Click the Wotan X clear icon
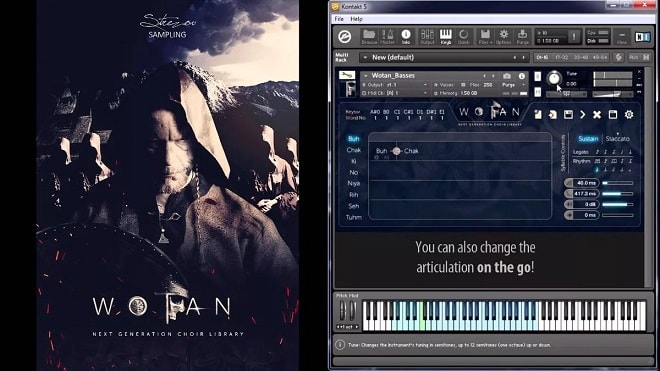The height and width of the screenshot is (371, 660). tap(597, 115)
